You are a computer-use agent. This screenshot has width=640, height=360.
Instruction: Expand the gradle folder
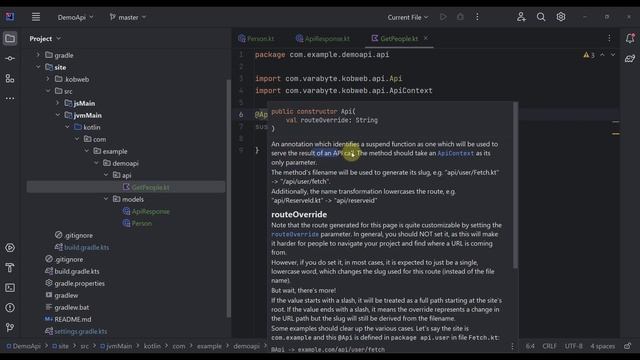(x=38, y=55)
